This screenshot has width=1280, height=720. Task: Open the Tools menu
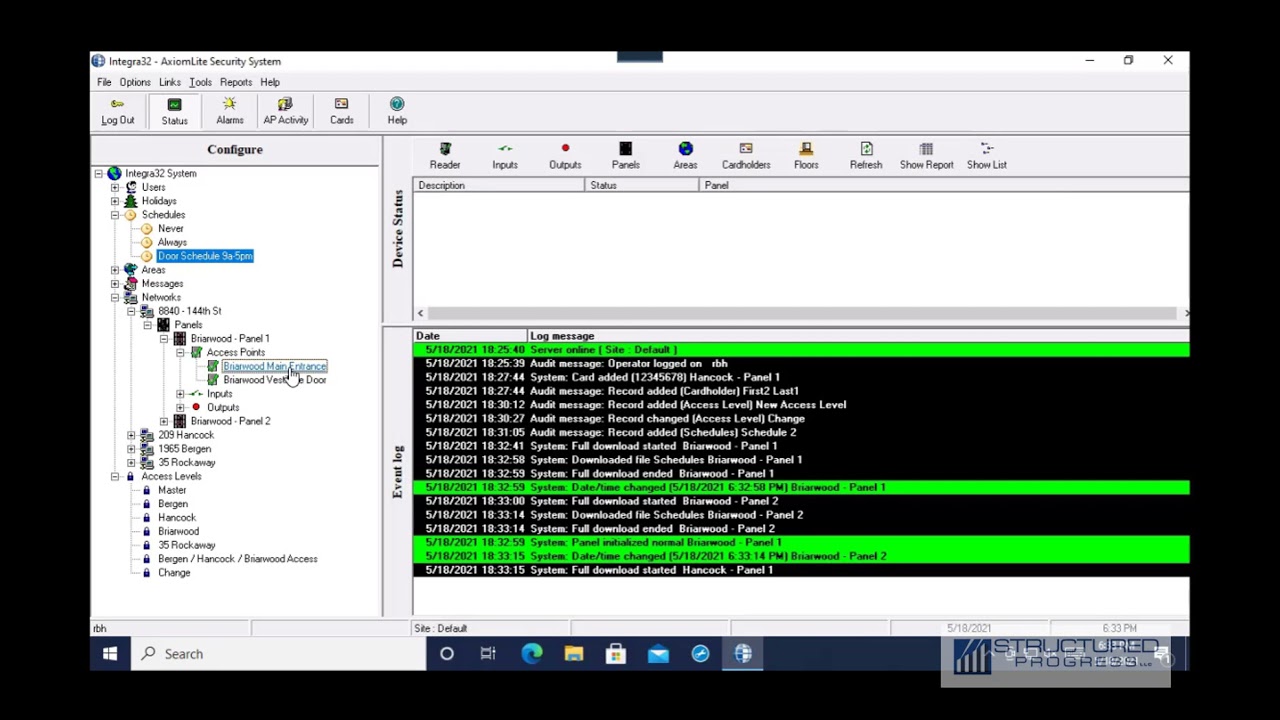200,82
